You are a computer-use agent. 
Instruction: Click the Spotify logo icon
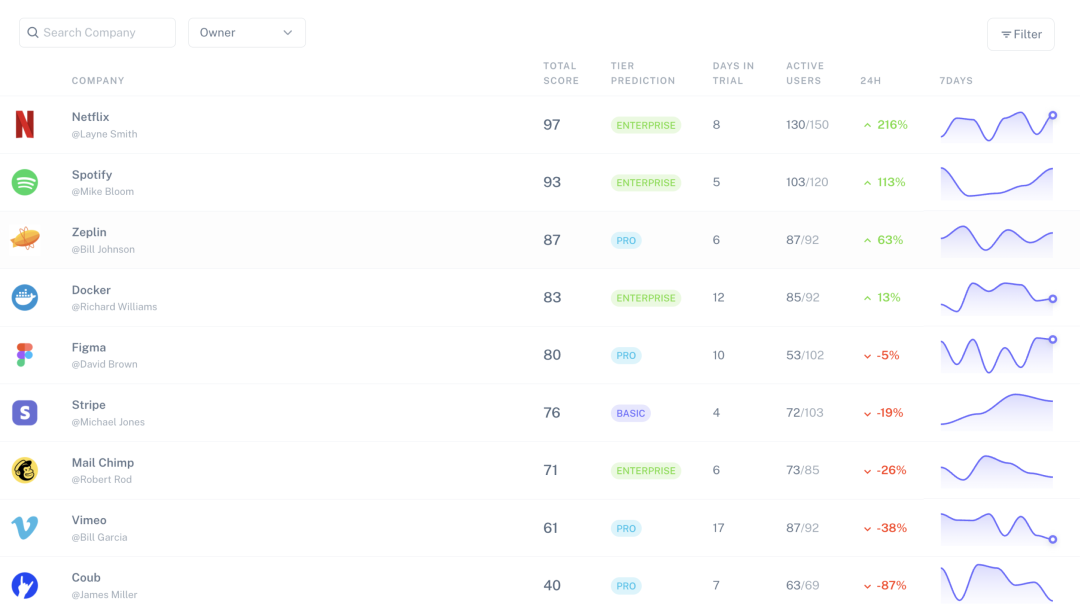click(x=25, y=183)
